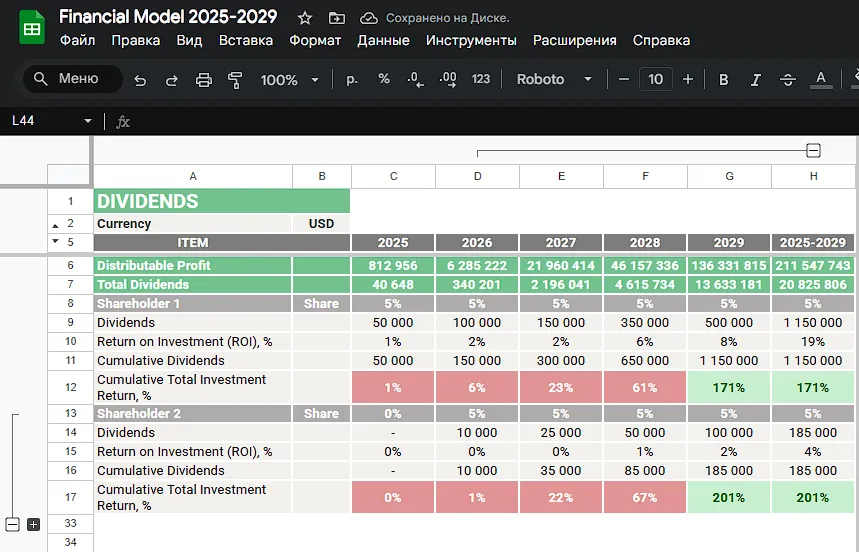859x552 pixels.
Task: Click the redo arrow icon
Action: point(172,80)
